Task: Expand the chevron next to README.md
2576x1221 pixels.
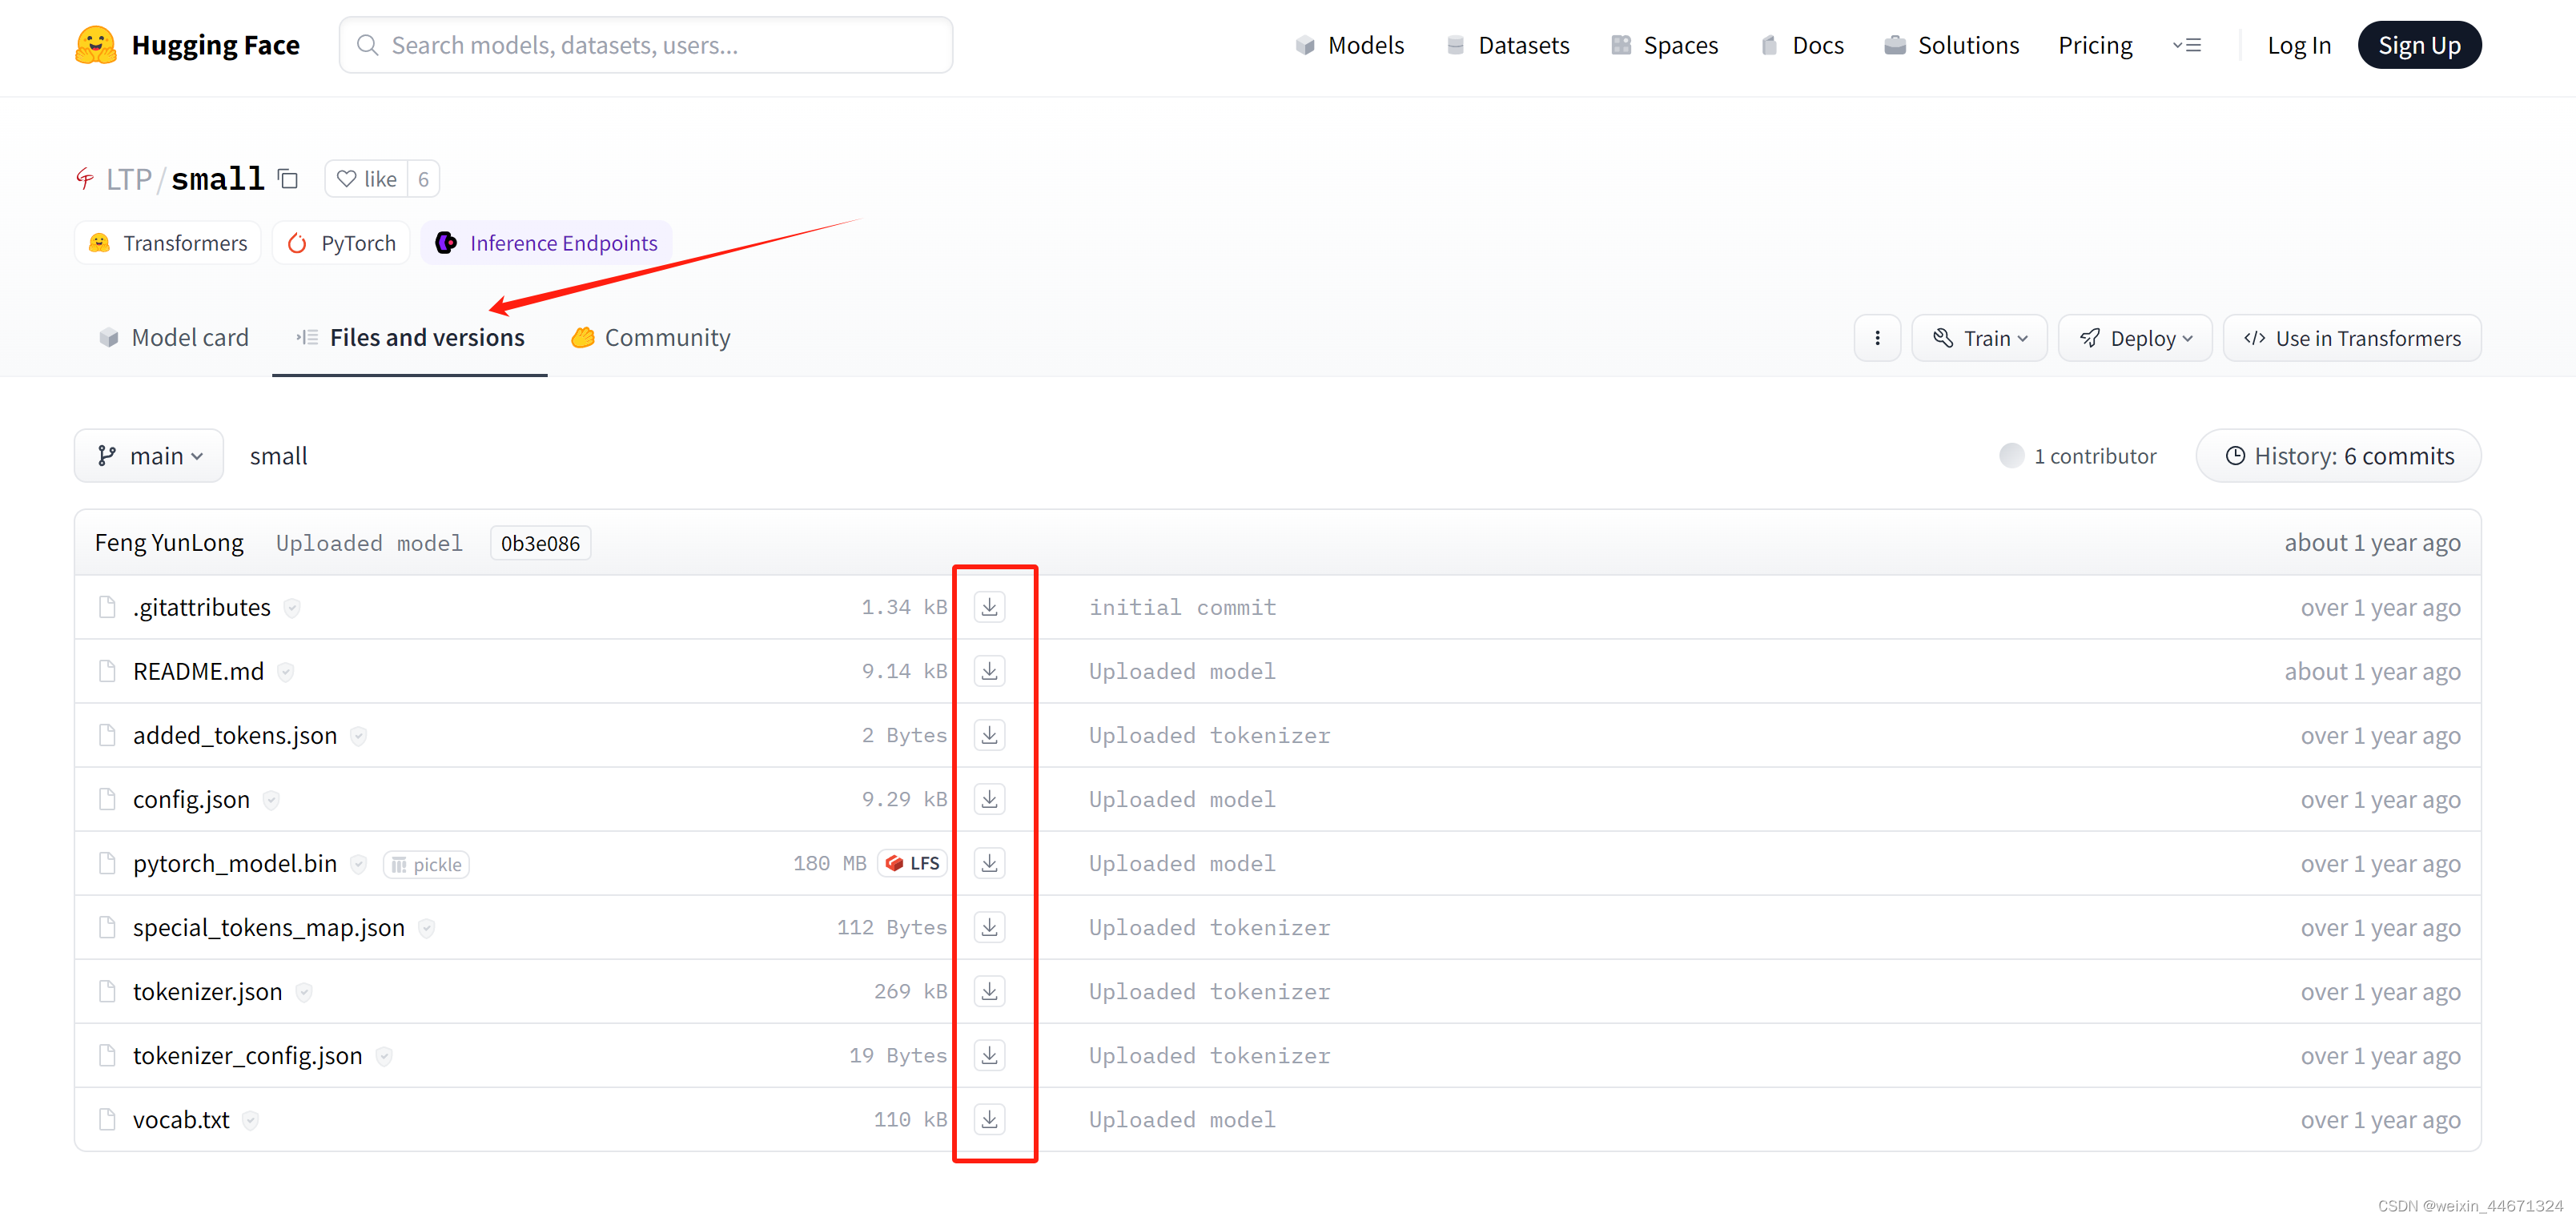Action: coord(286,671)
